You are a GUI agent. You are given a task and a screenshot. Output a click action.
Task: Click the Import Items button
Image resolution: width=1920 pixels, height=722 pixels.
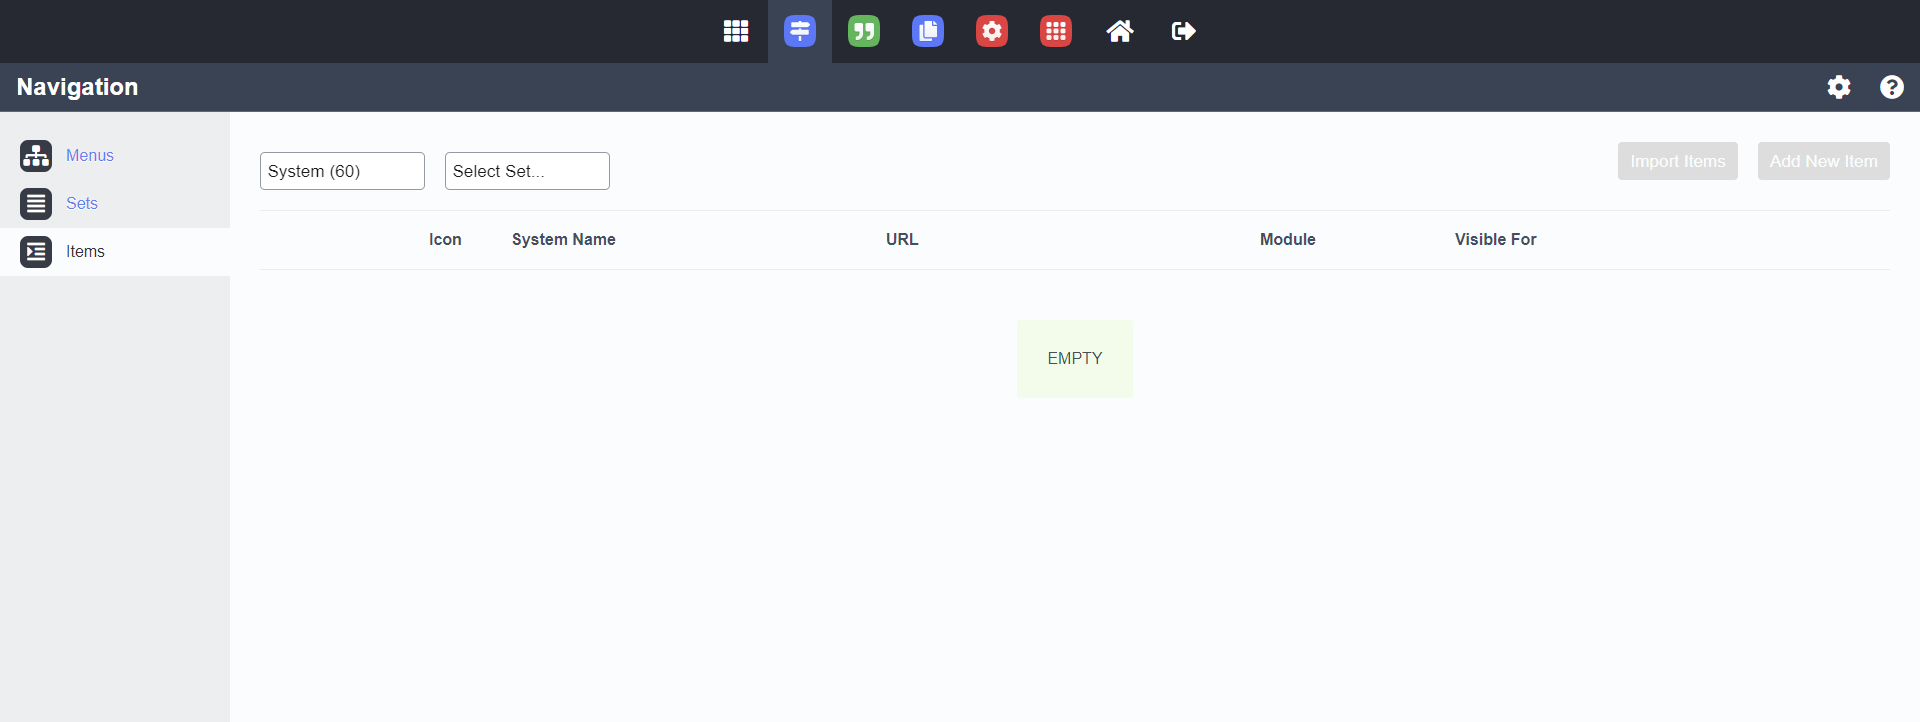[1677, 161]
